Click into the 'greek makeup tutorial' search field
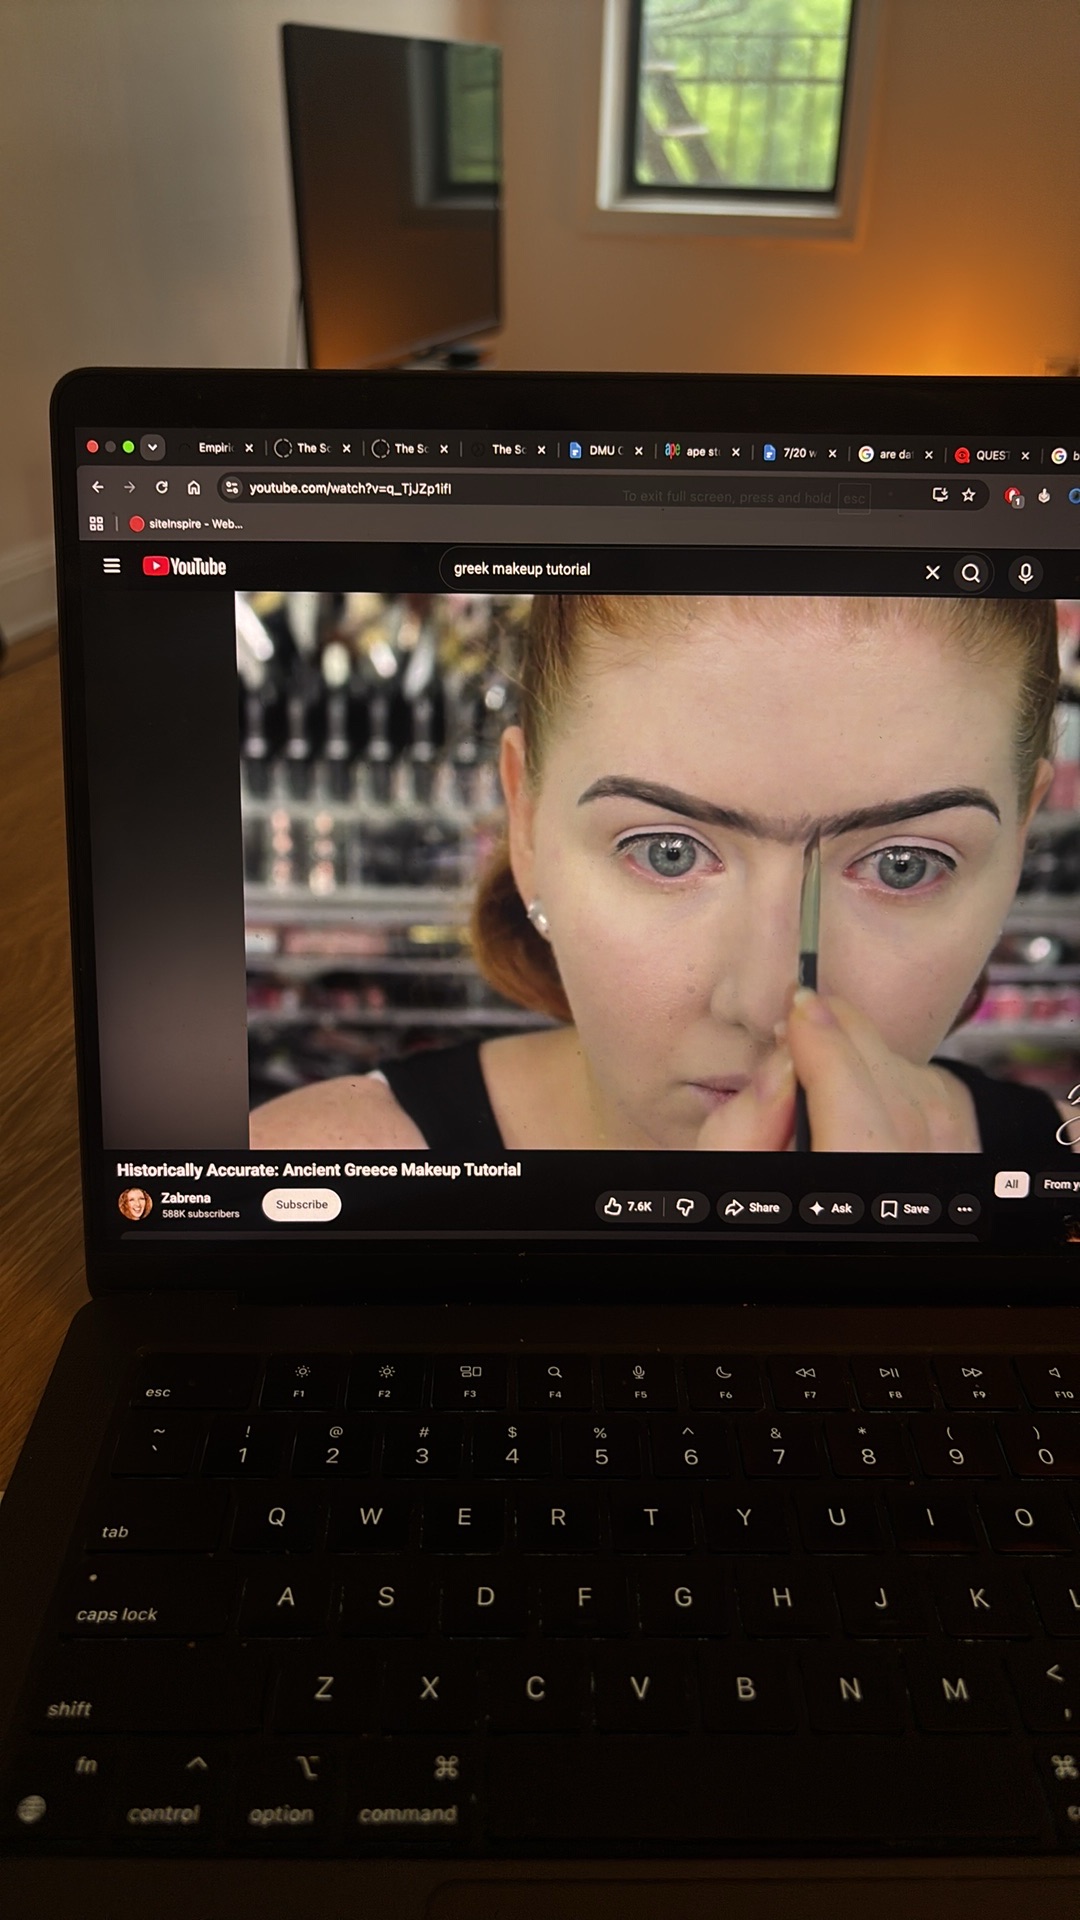The height and width of the screenshot is (1920, 1080). pyautogui.click(x=680, y=569)
